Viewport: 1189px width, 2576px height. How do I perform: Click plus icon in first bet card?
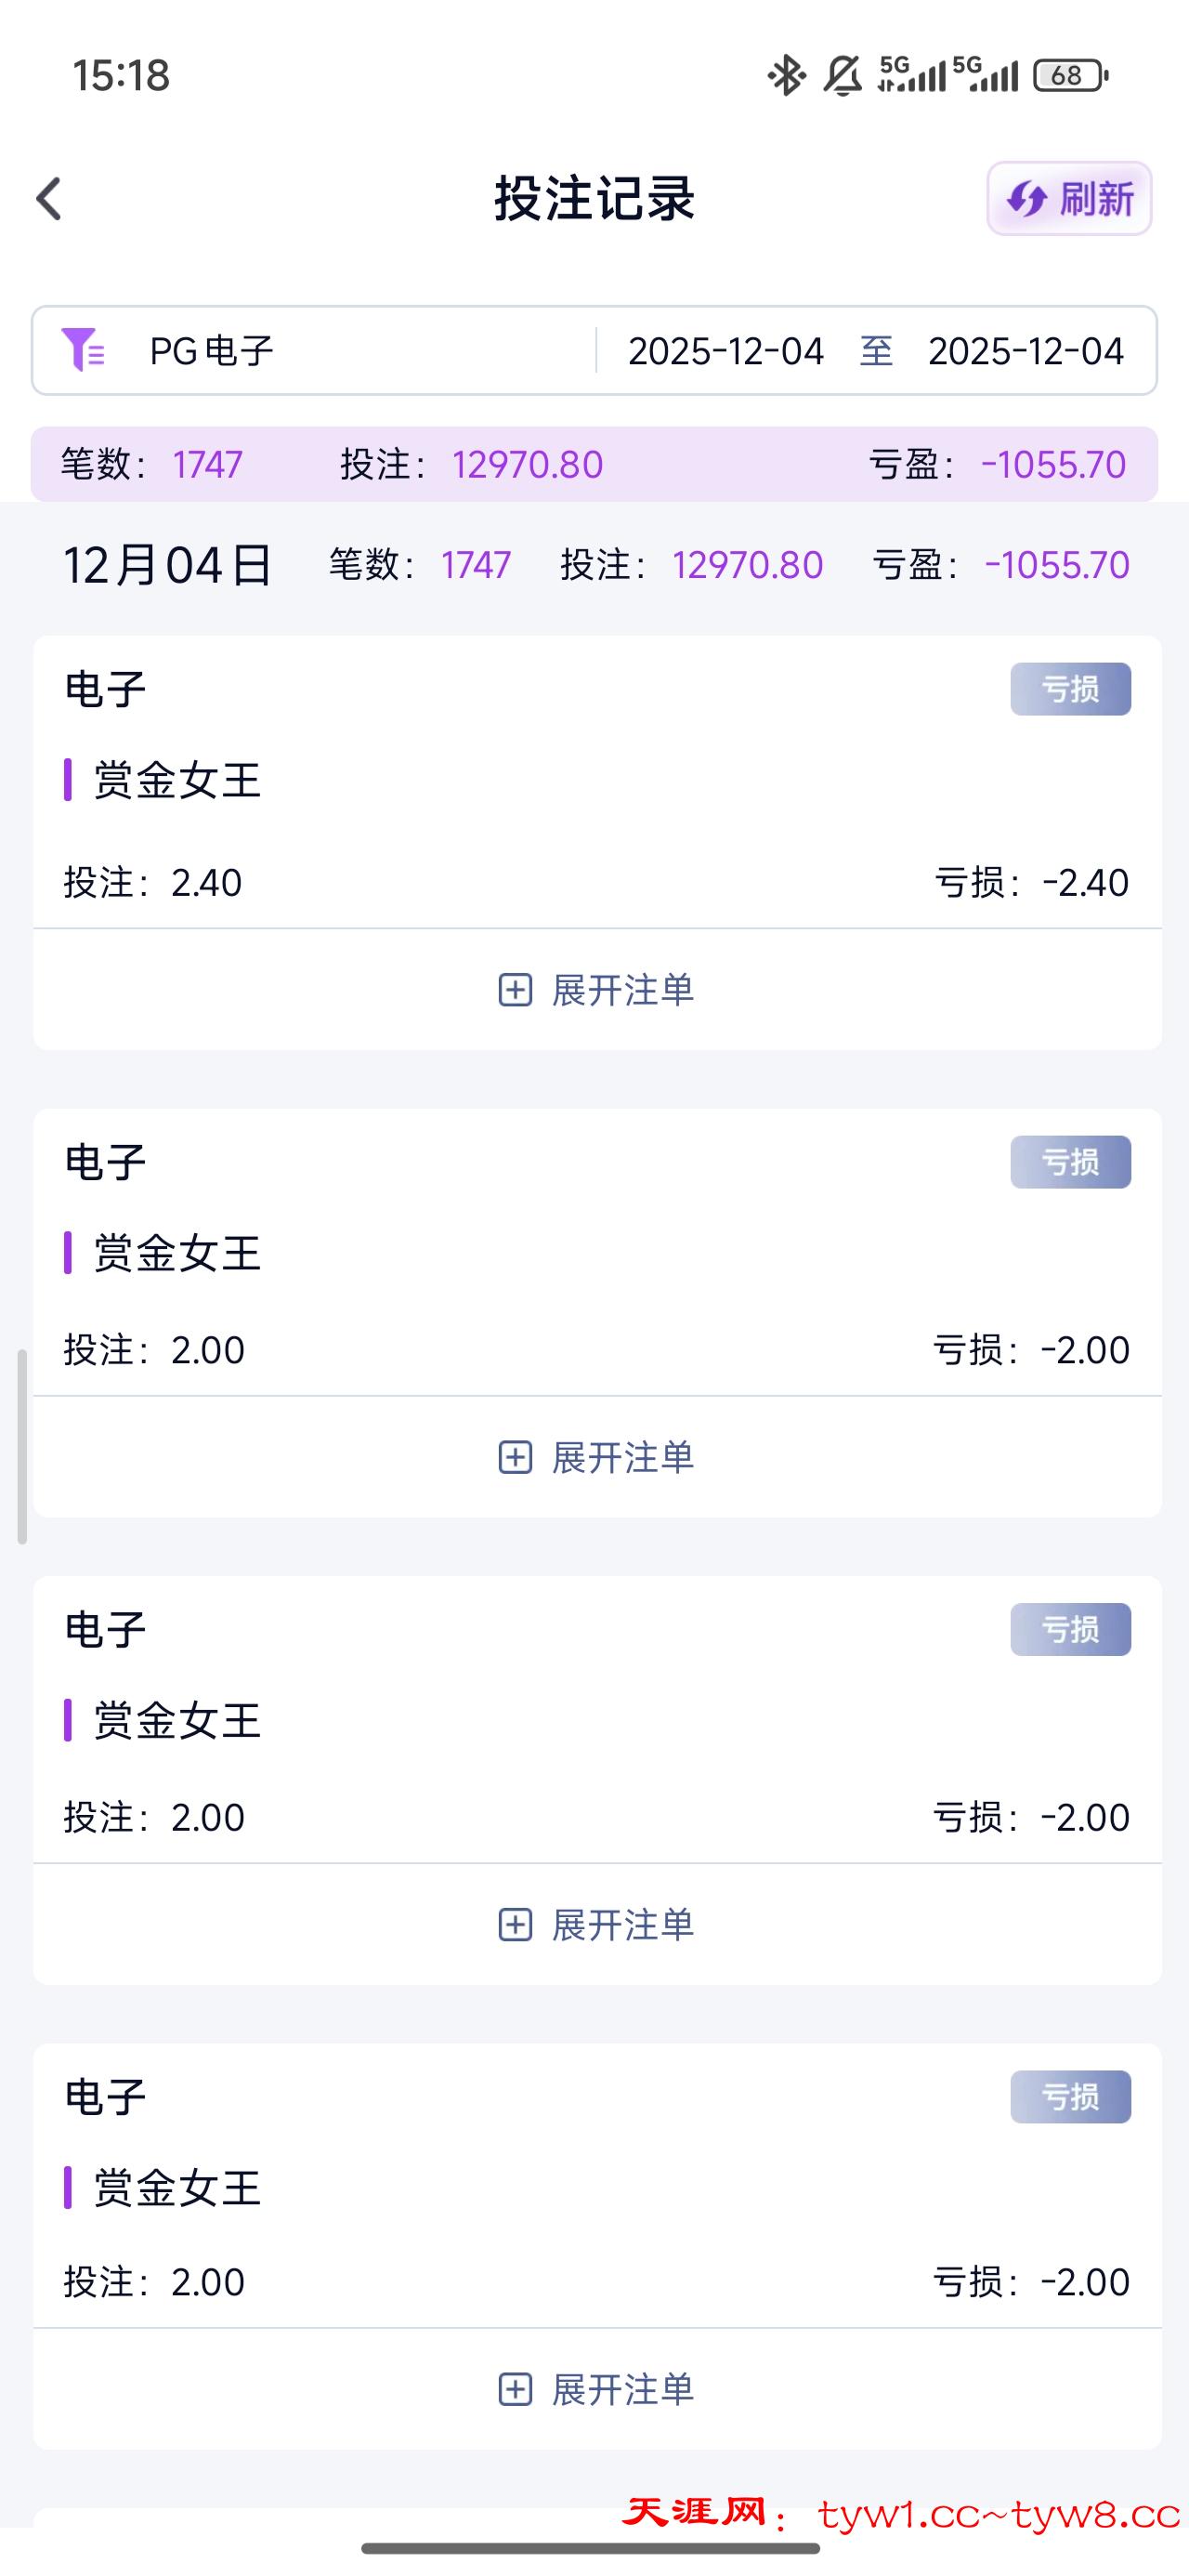[515, 990]
